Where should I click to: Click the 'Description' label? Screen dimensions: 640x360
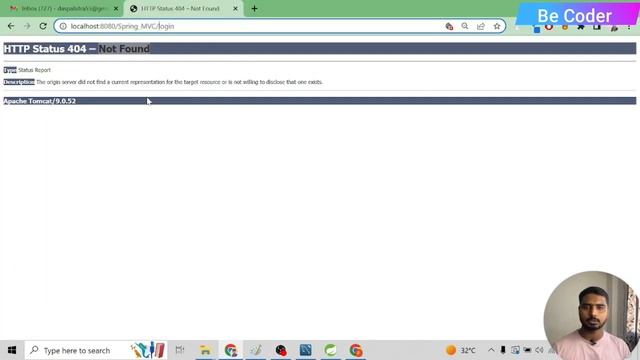click(x=19, y=82)
